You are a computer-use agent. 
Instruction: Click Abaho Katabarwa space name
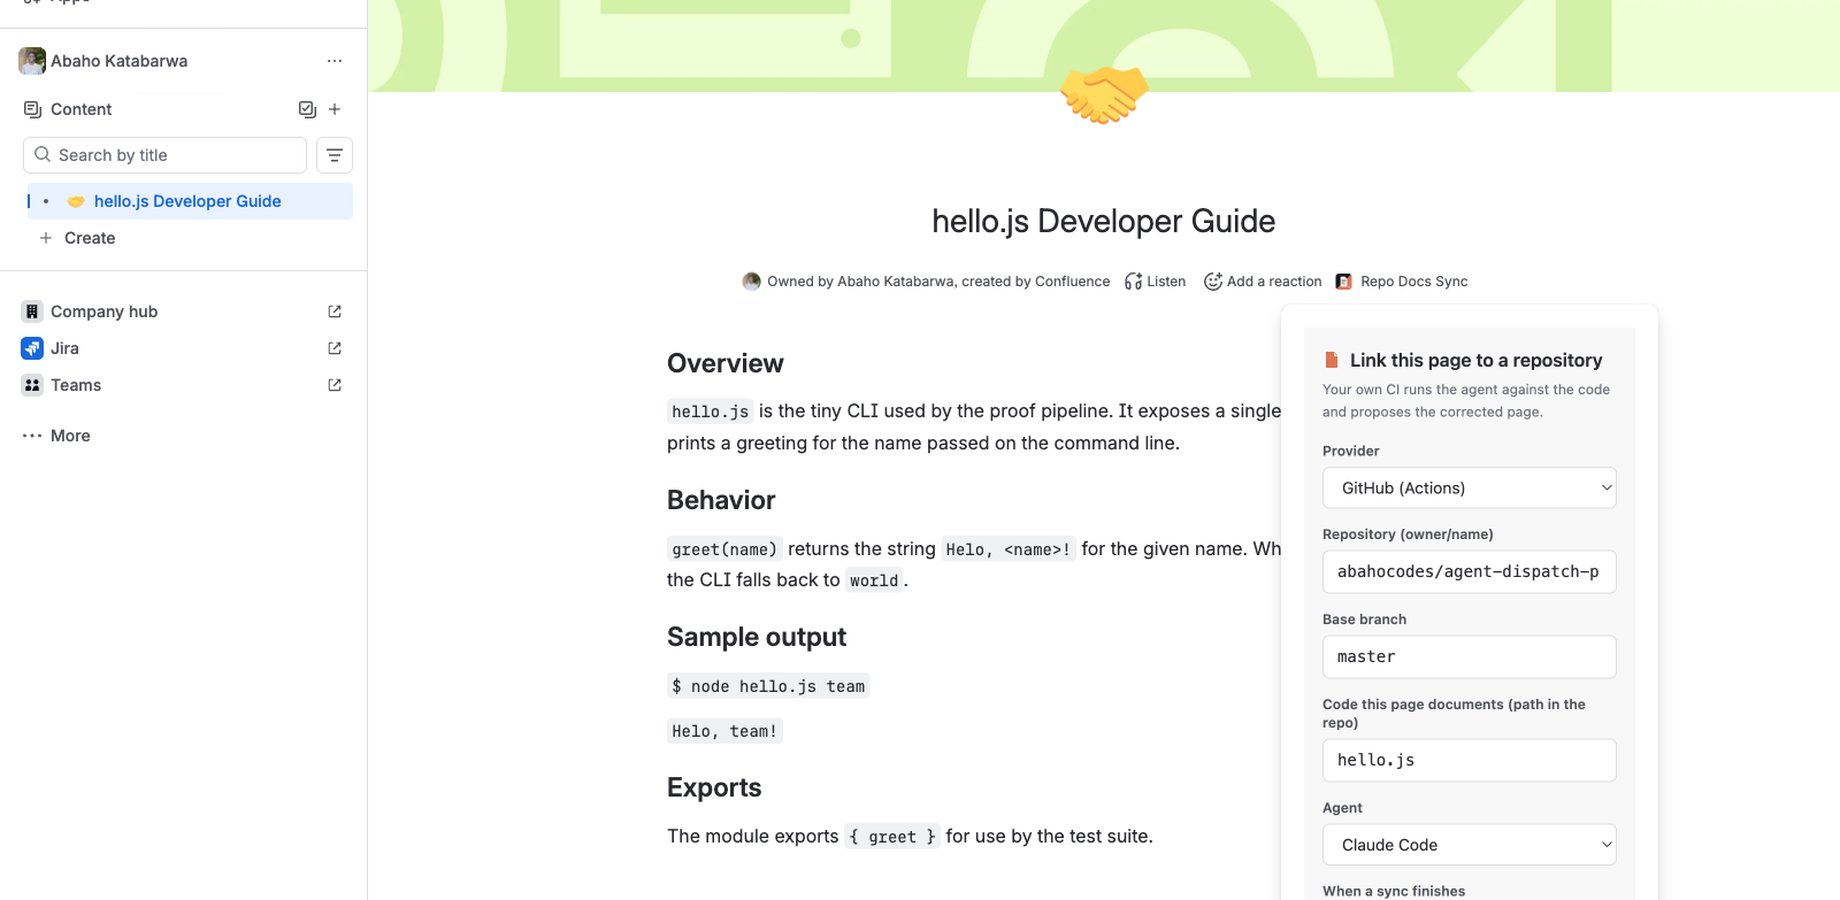click(119, 61)
